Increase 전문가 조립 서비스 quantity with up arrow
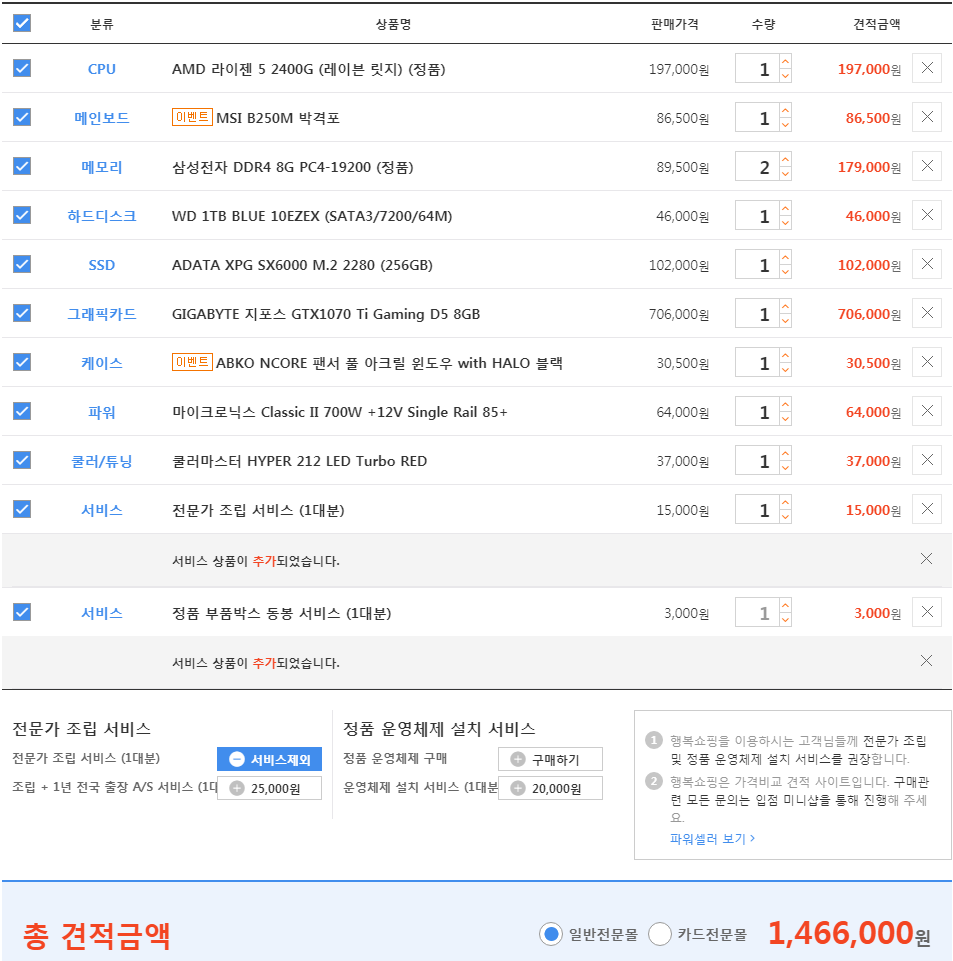The width and height of the screenshot is (953, 961). [x=785, y=503]
